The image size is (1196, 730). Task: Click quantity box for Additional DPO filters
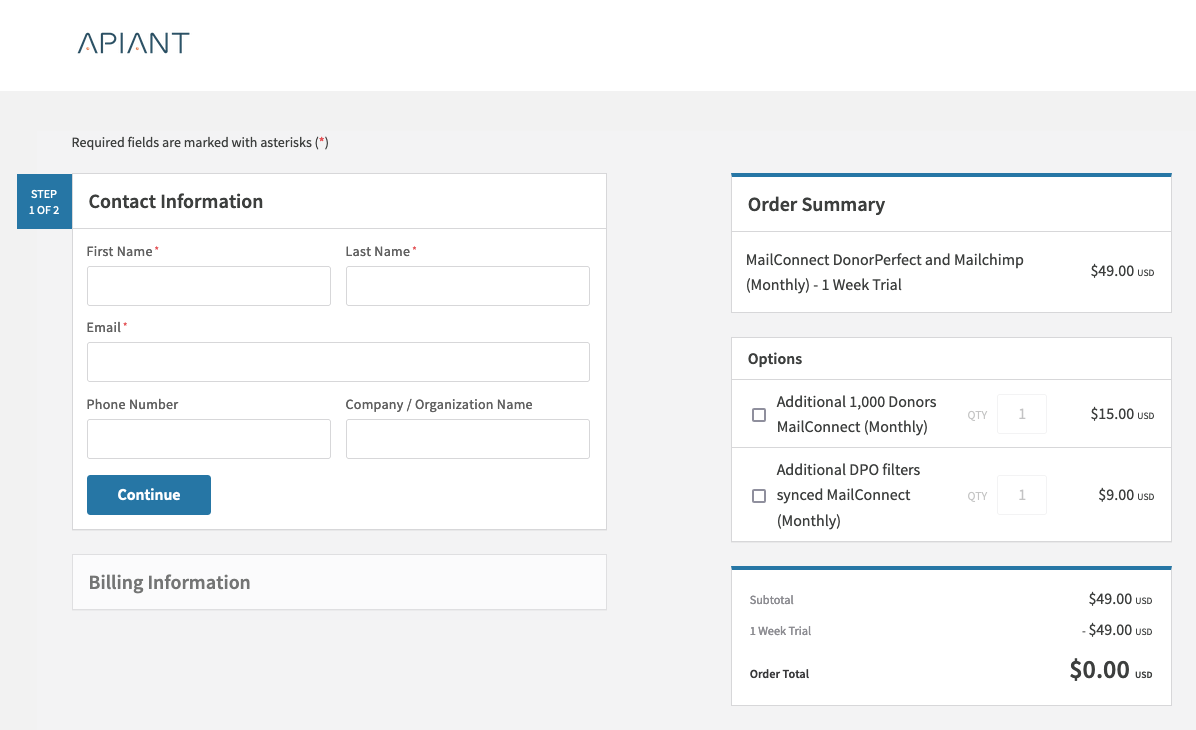point(1021,495)
